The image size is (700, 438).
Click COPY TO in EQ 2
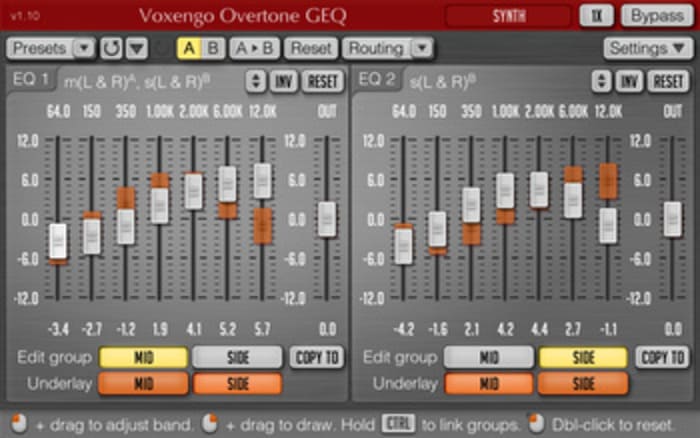click(662, 358)
